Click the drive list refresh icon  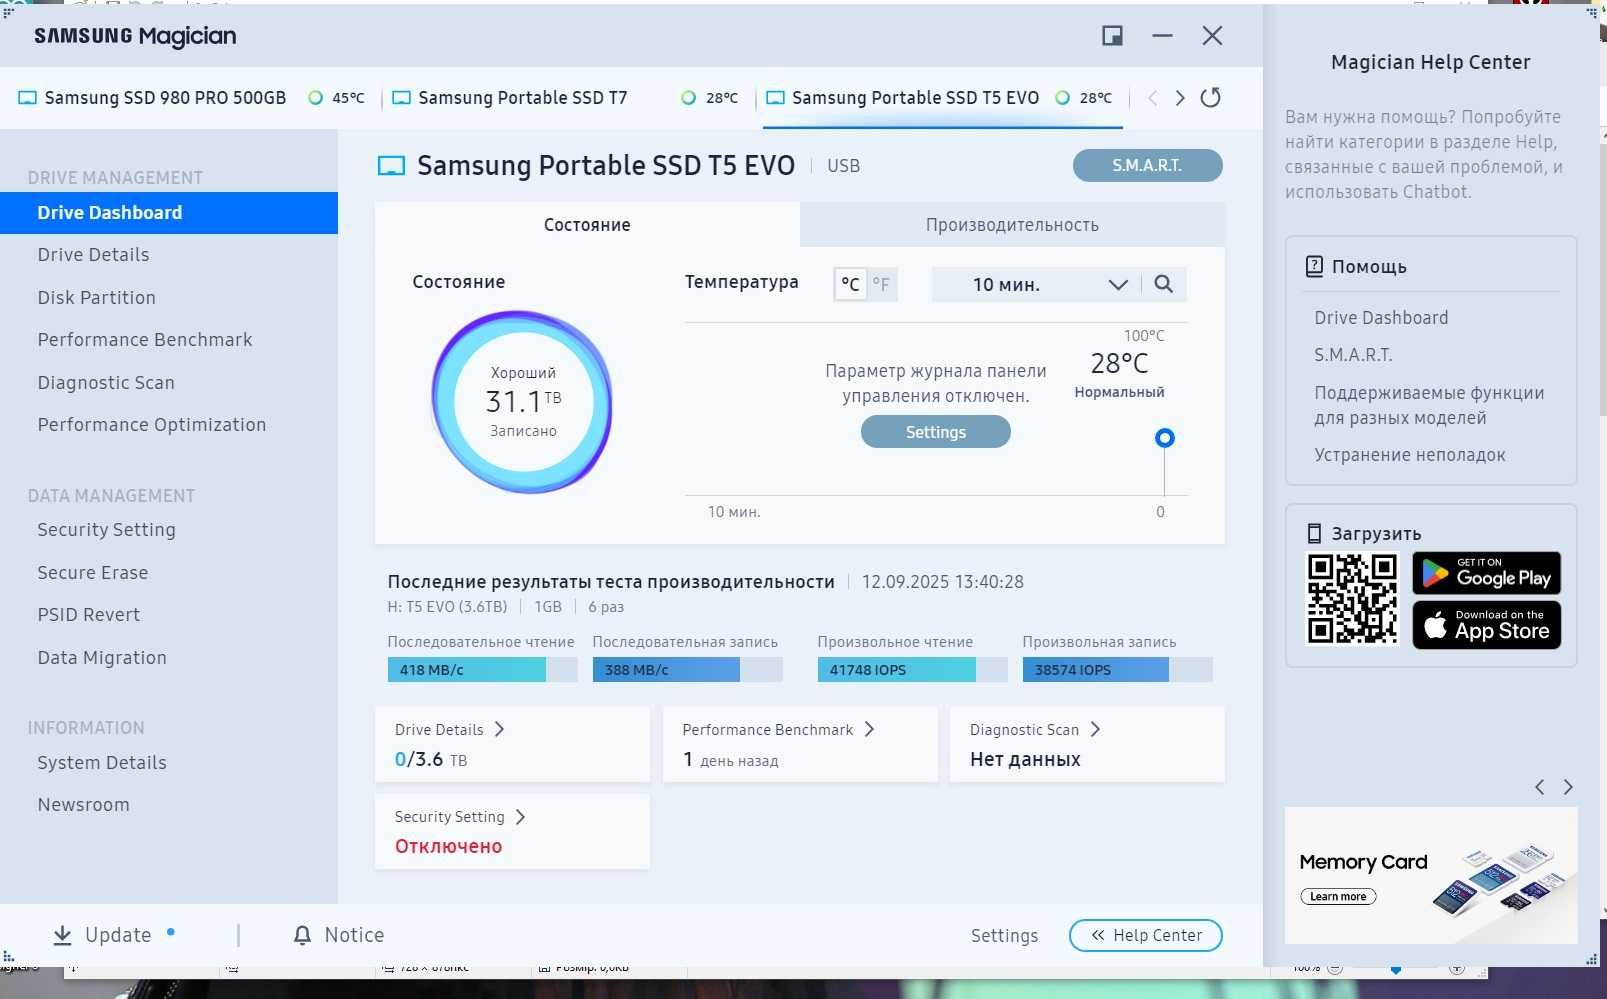(x=1210, y=97)
